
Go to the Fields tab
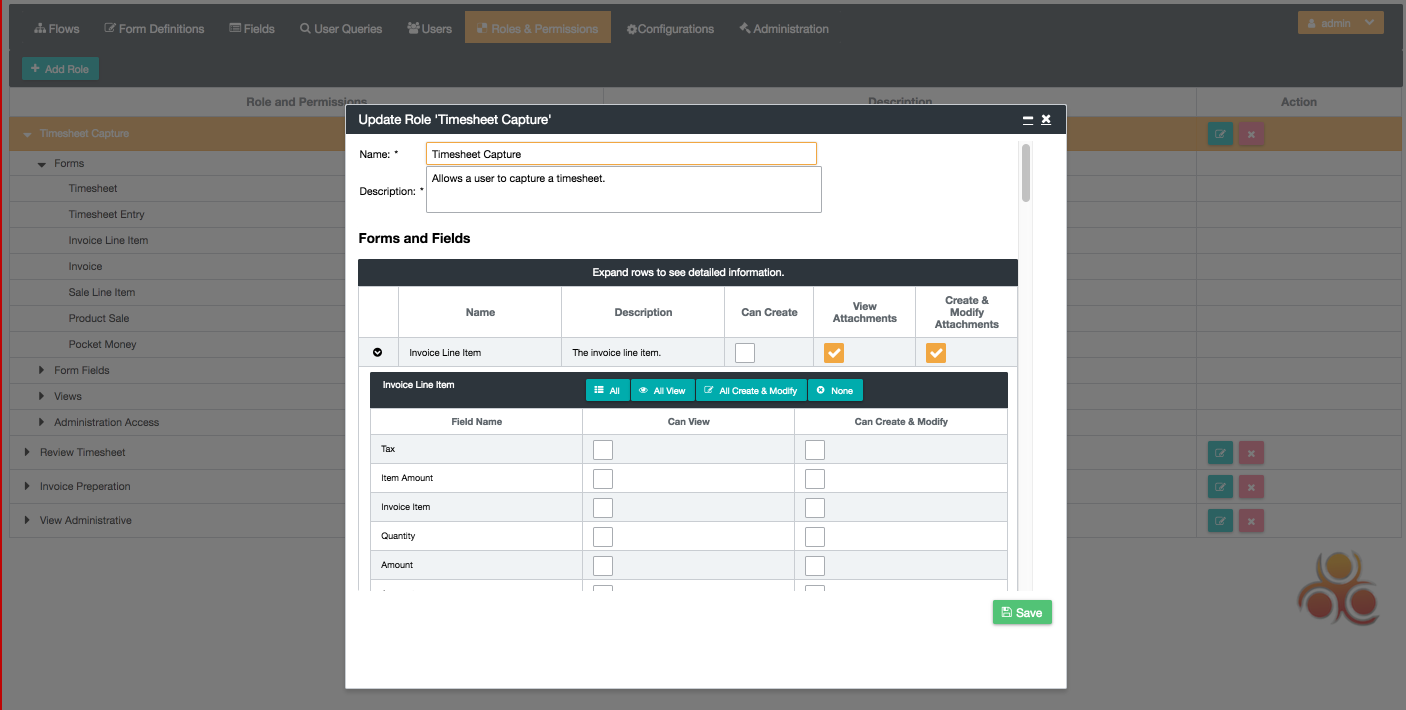[252, 29]
